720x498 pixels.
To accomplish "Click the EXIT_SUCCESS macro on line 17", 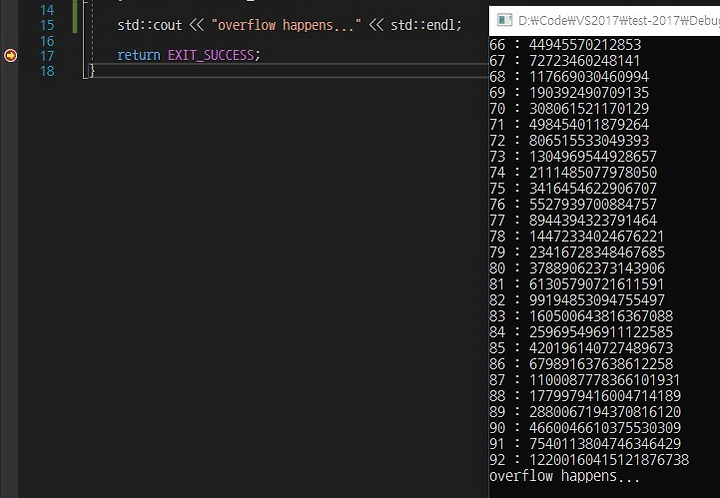I will [x=211, y=55].
